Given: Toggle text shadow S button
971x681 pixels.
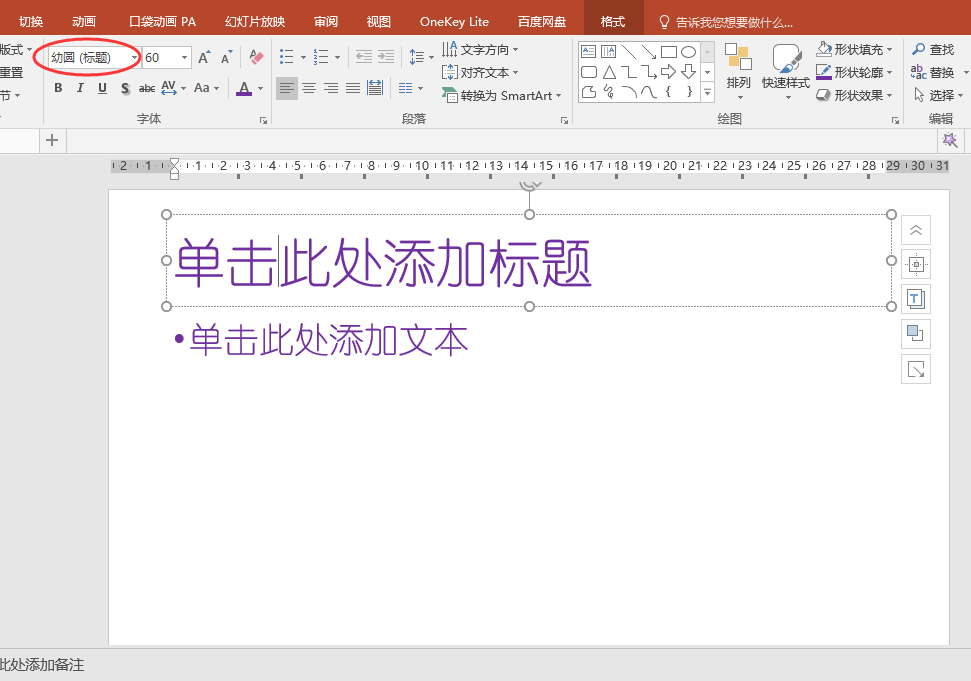Looking at the screenshot, I should point(125,88).
